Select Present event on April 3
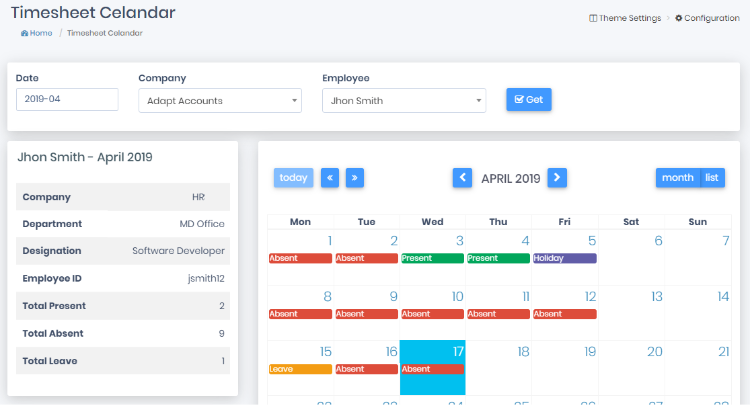 pyautogui.click(x=432, y=258)
